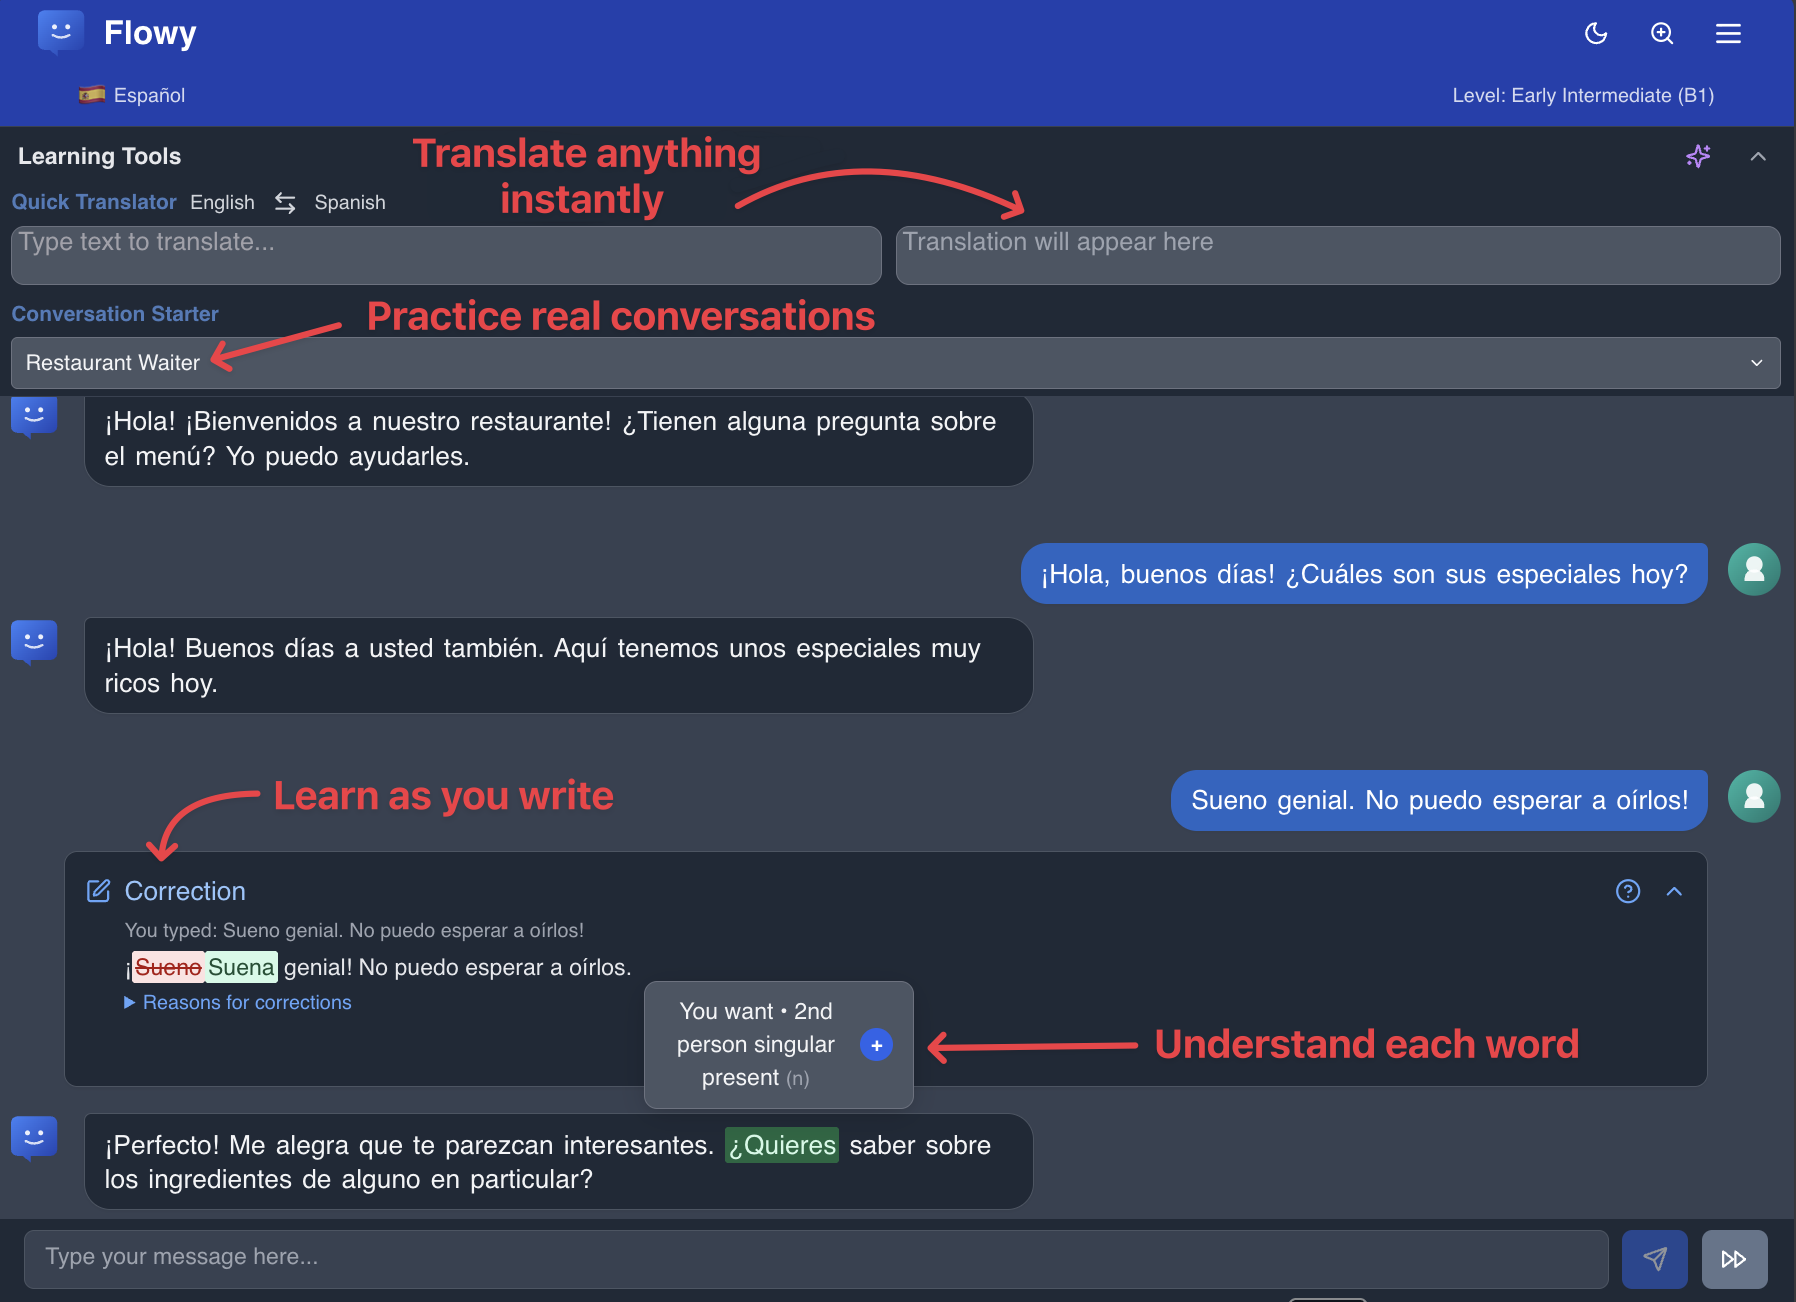Click the user avatar beside '¡Hola, buenos días!' message

pyautogui.click(x=1754, y=569)
